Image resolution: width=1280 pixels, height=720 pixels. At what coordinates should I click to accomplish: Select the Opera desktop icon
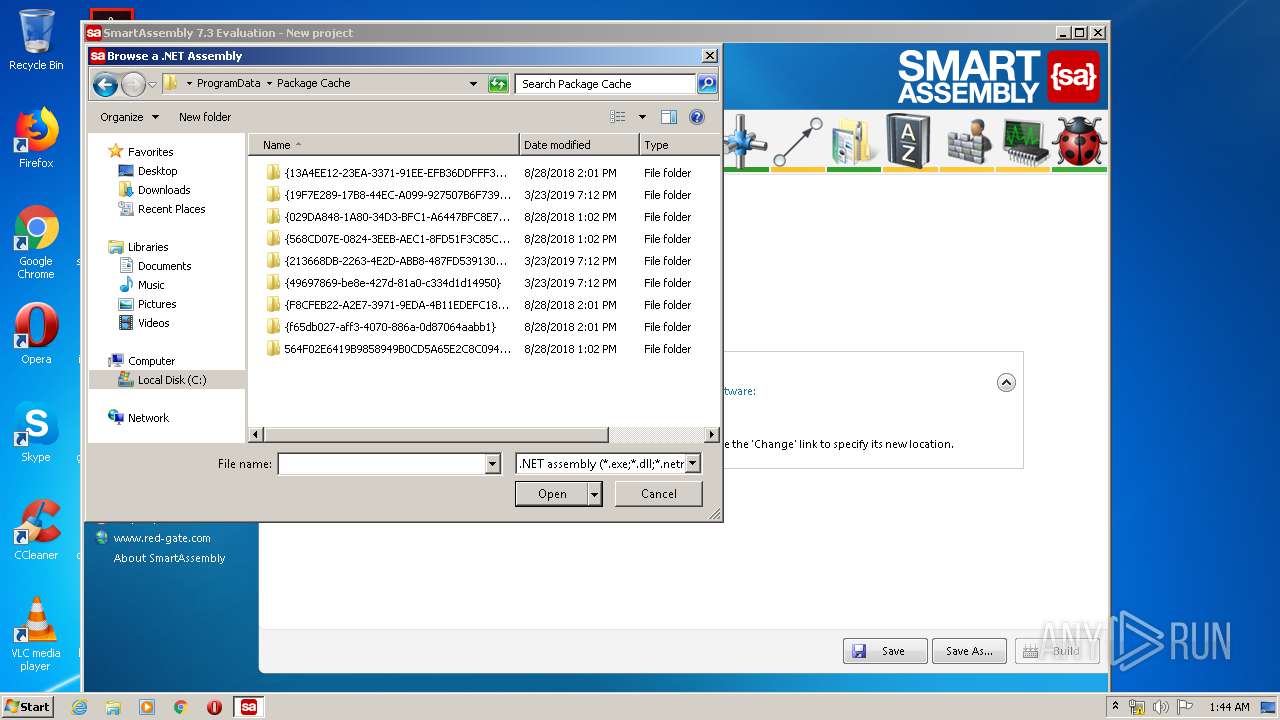tap(36, 334)
